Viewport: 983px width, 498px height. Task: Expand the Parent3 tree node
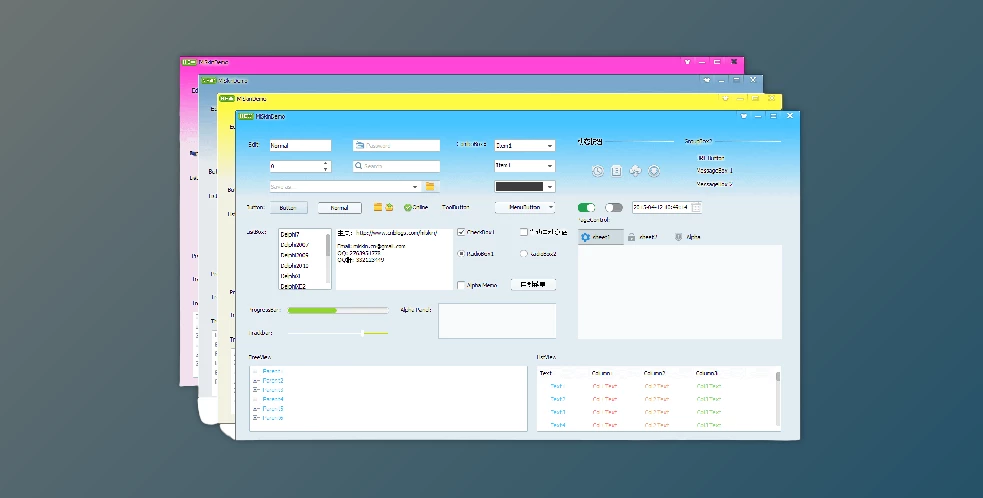tap(256, 390)
